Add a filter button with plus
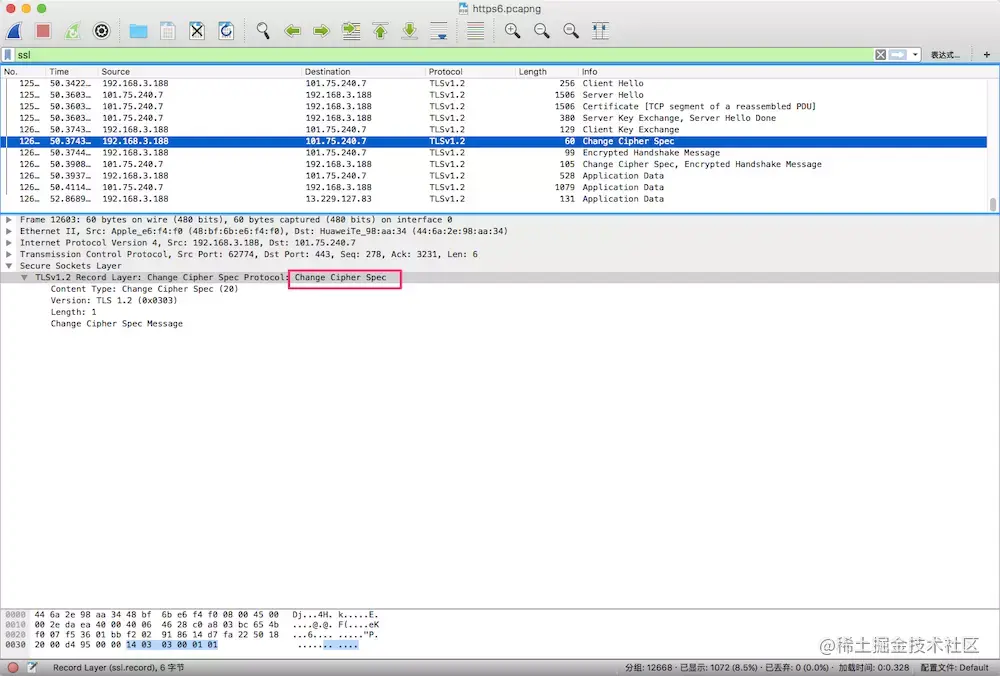This screenshot has width=1000, height=676. [x=987, y=55]
